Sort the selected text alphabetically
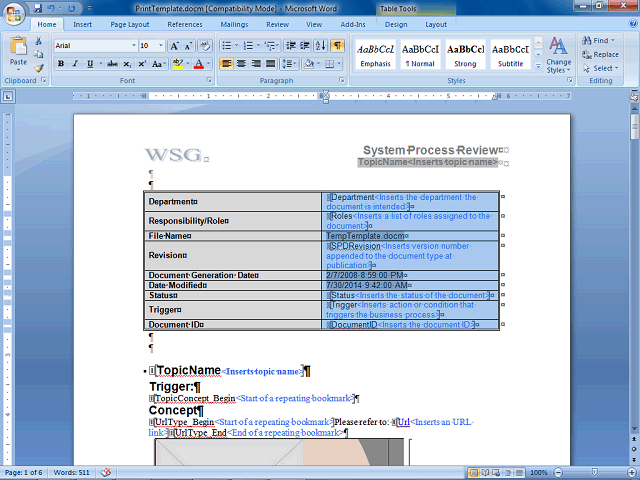The width and height of the screenshot is (640, 480). [321, 46]
